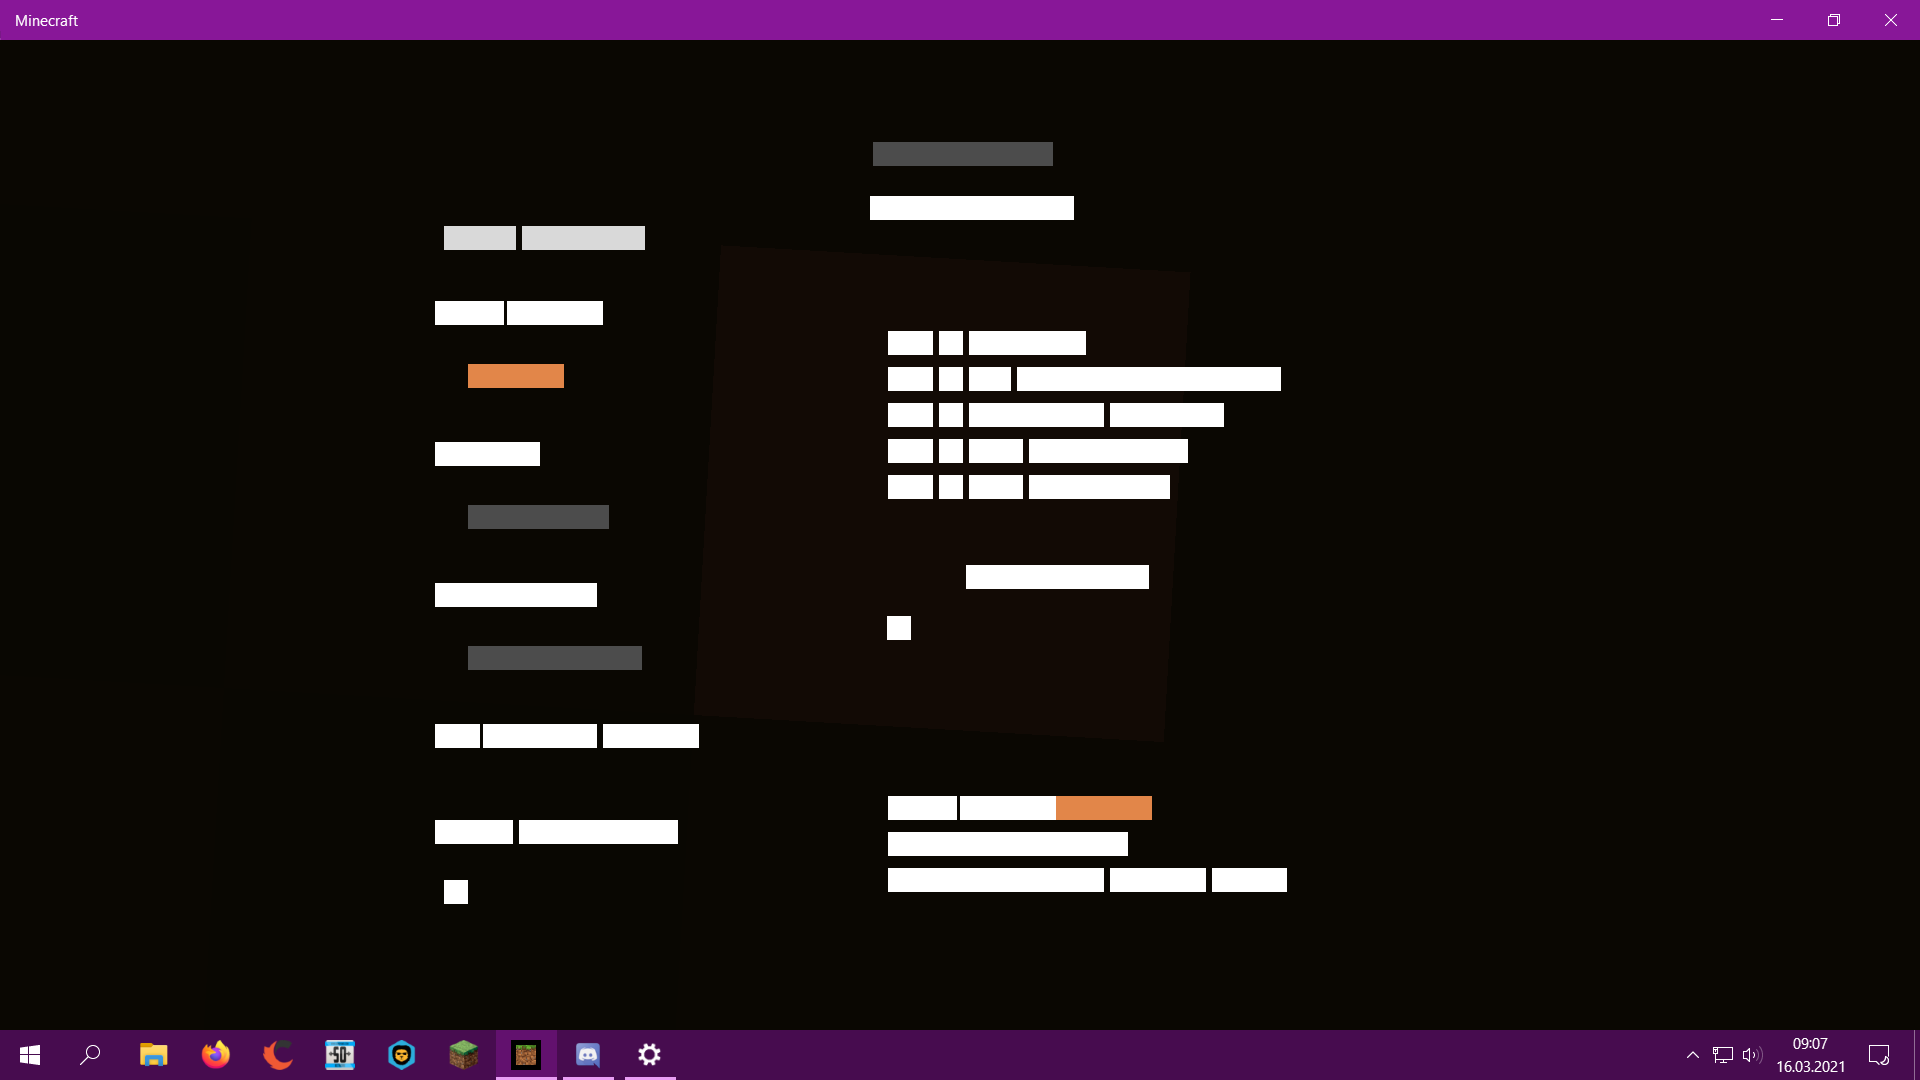Viewport: 1920px width, 1080px height.
Task: Restore down the Minecraft window
Action: click(1834, 20)
